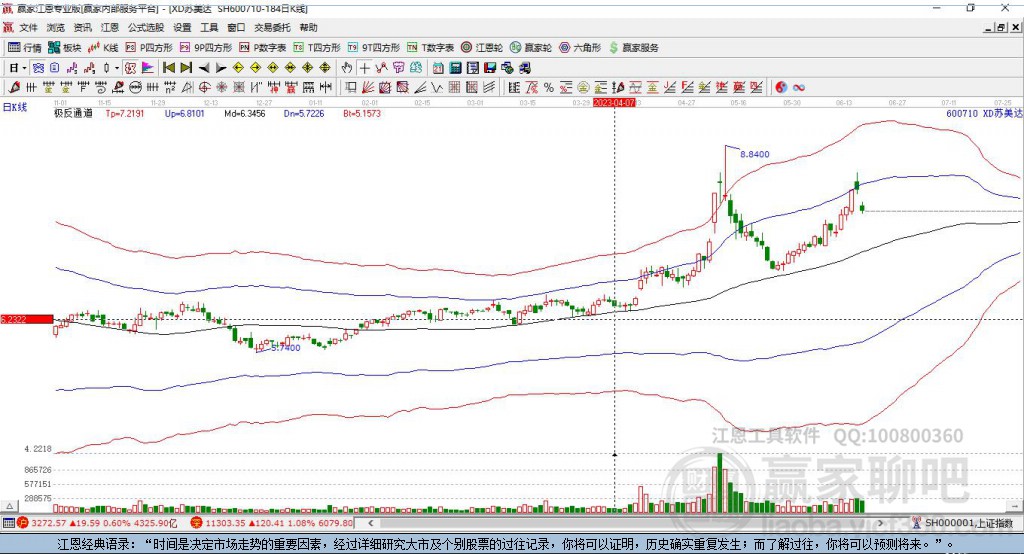This screenshot has width=1024, height=554.
Task: Open the 帮助 menu
Action: [x=308, y=27]
